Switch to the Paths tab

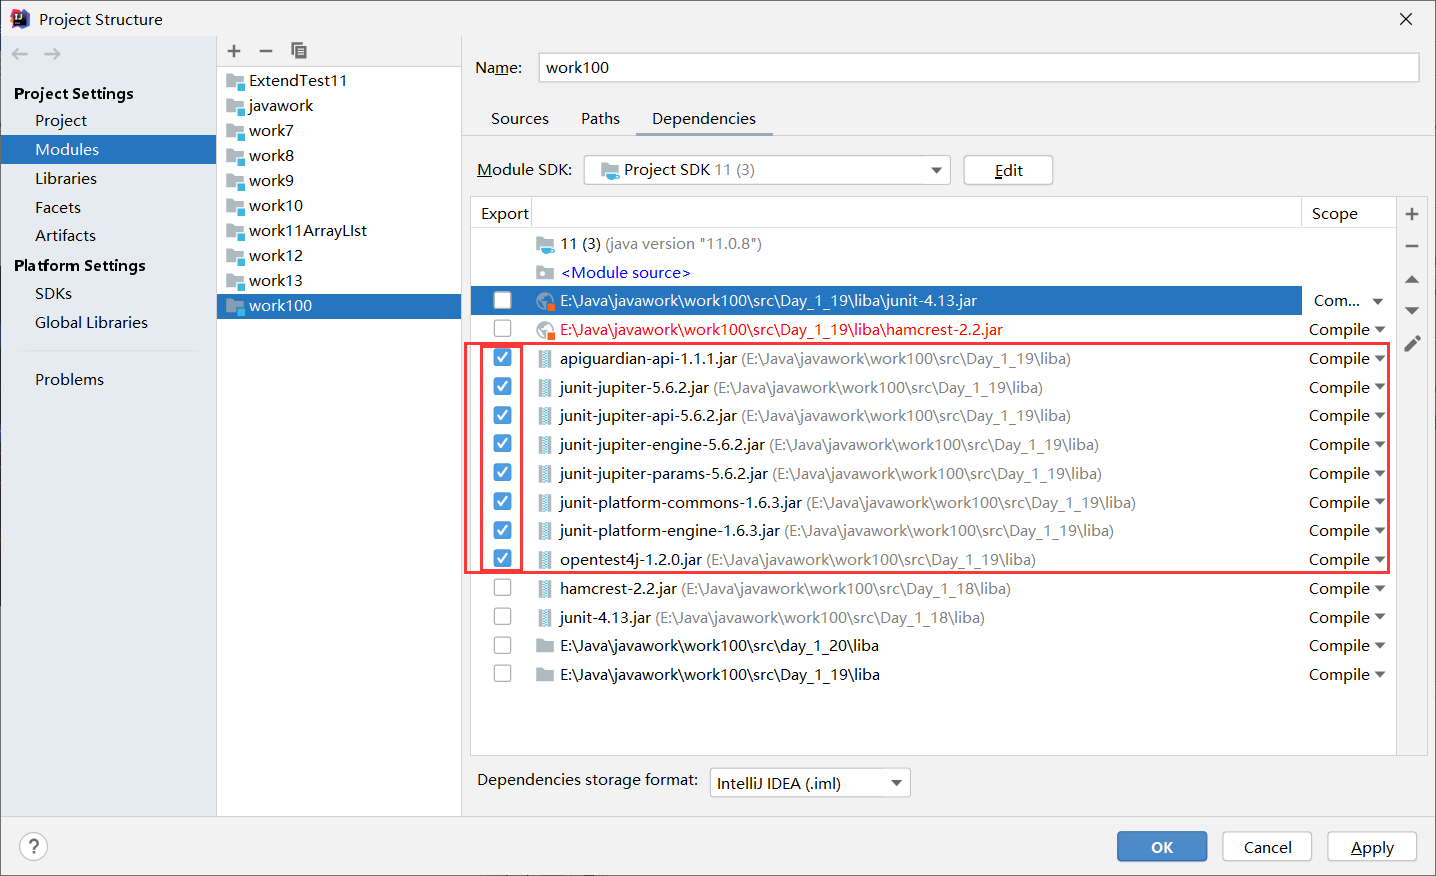click(600, 119)
